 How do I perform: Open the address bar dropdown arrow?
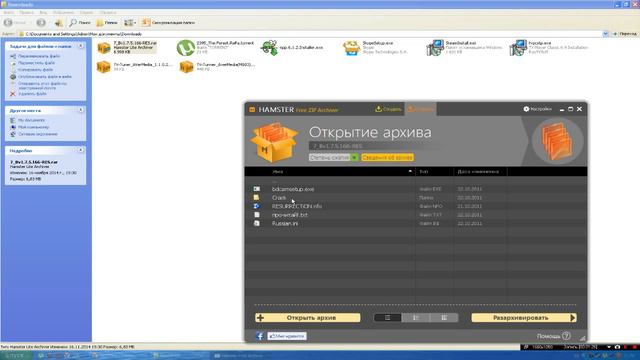point(605,34)
